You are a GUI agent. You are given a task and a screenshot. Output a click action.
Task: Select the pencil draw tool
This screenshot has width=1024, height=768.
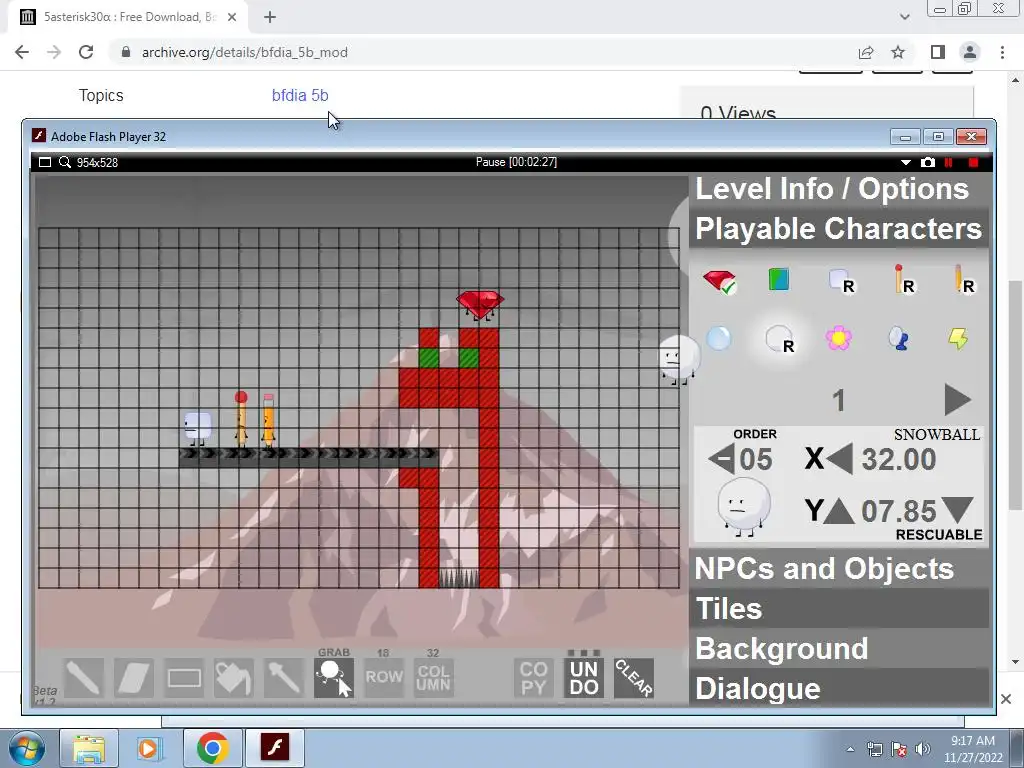tap(84, 677)
